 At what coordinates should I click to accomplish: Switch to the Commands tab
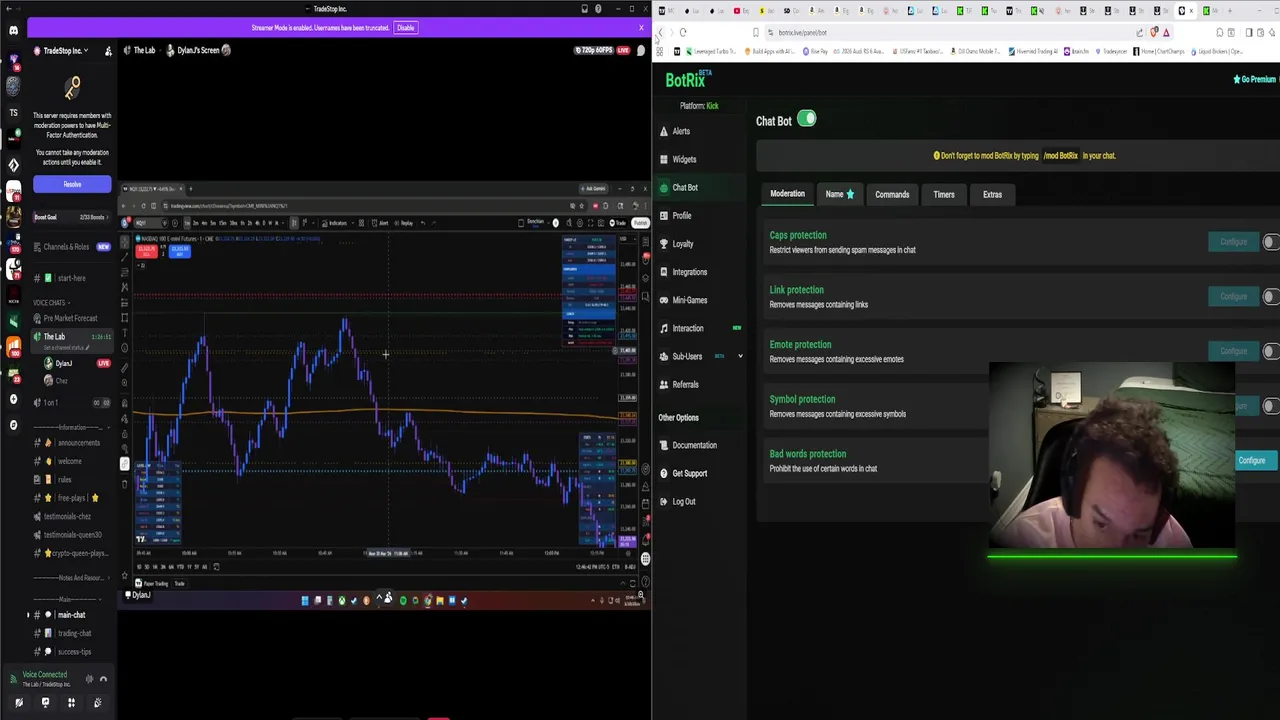click(x=892, y=194)
